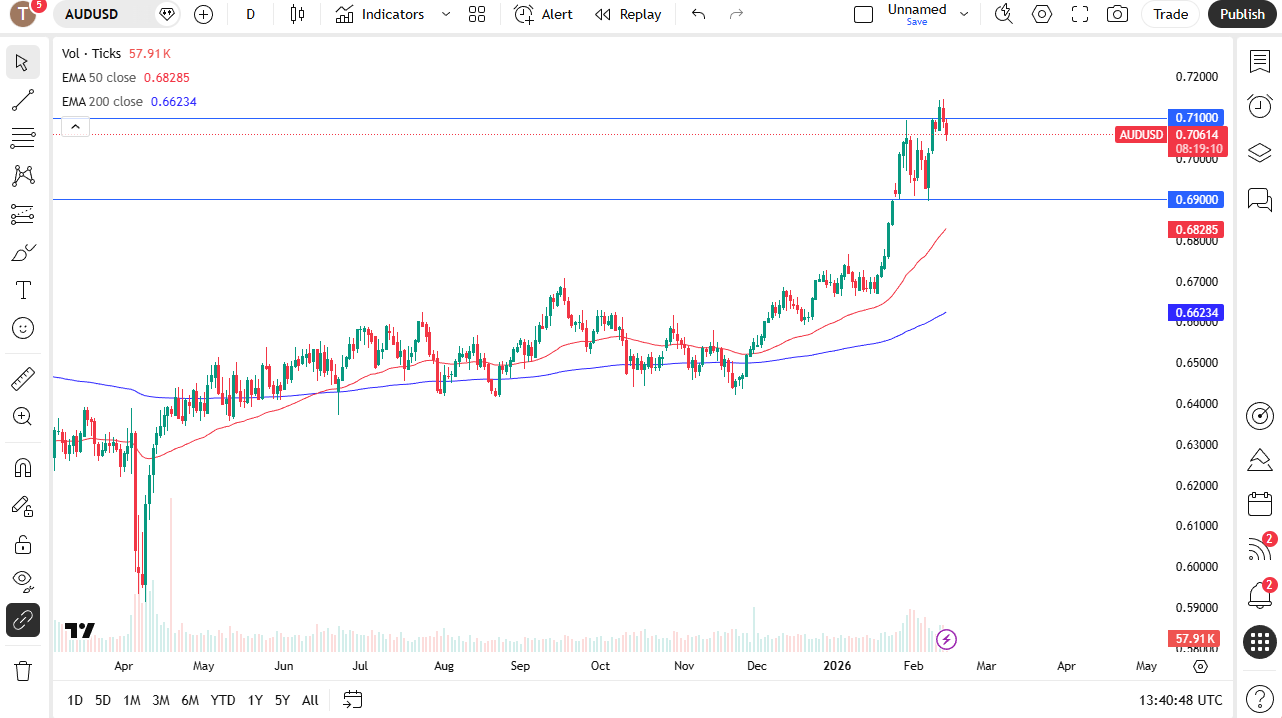
Task: Open the watchlist panel icon
Action: (x=1260, y=62)
